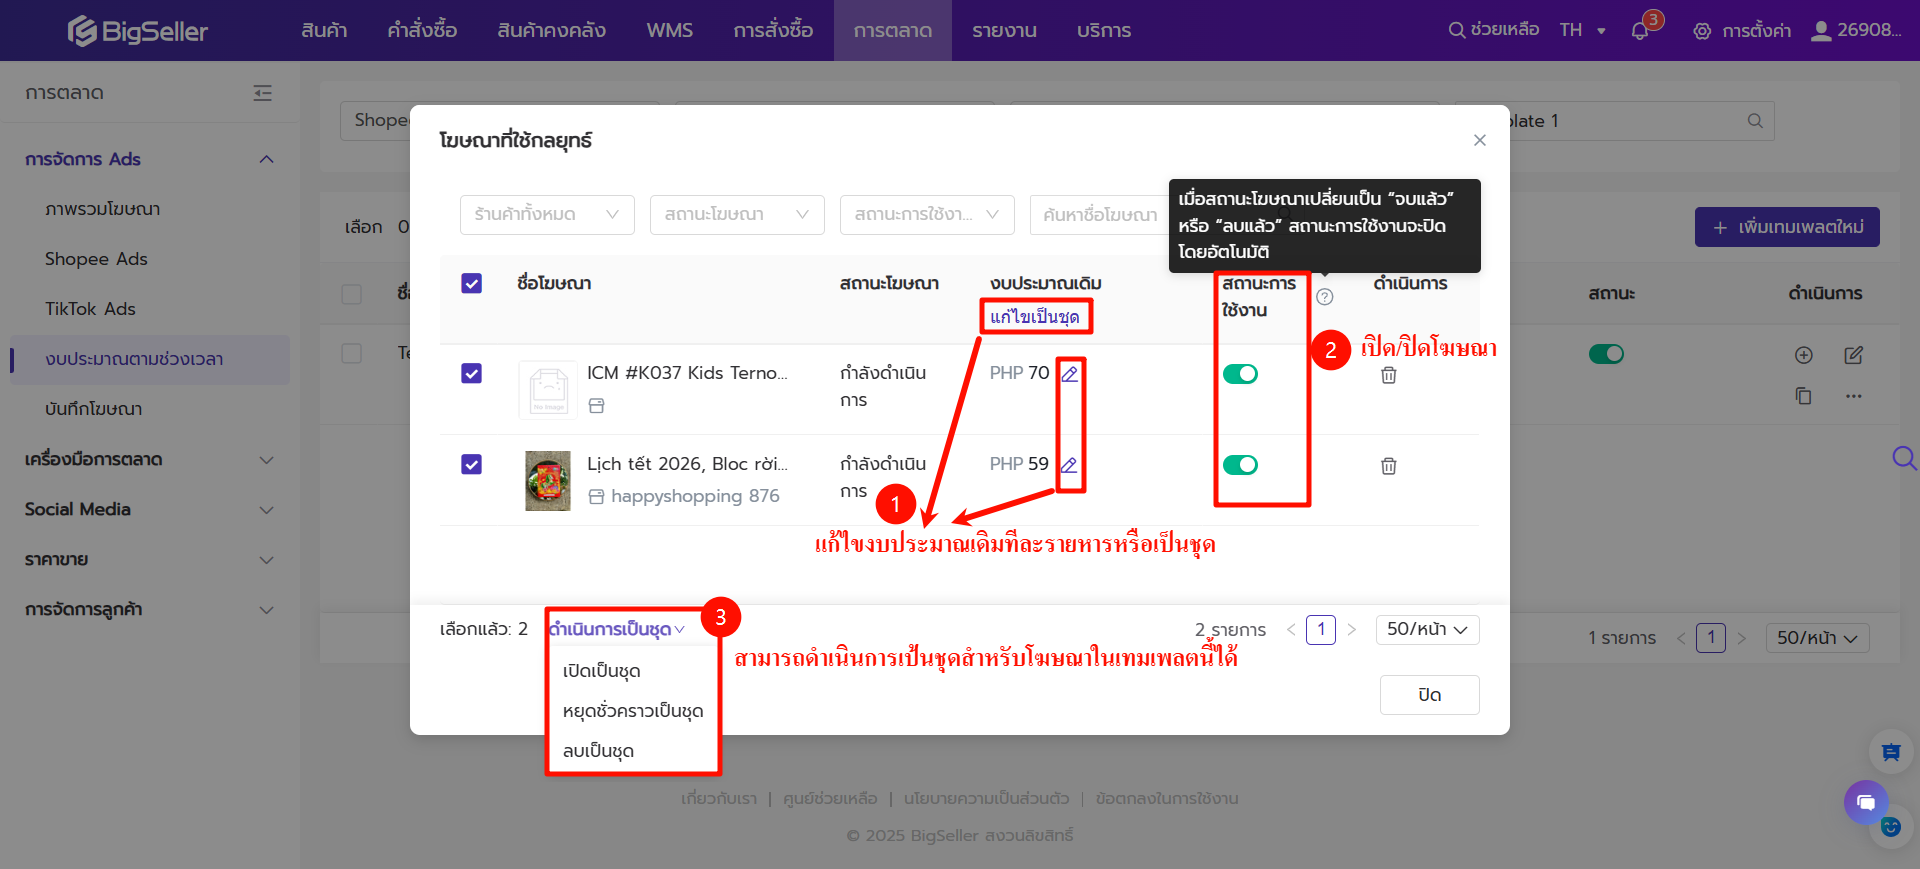Delete the Lịch tết 2026 ad
This screenshot has height=869, width=1920.
1389,466
